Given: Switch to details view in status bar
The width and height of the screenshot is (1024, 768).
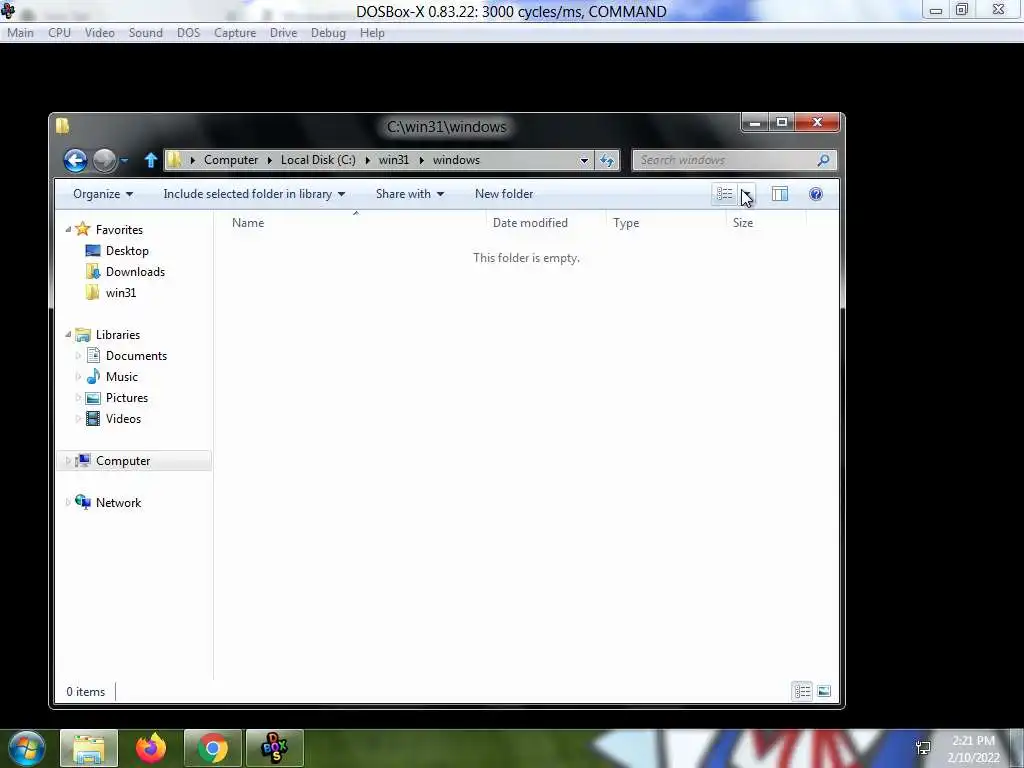Looking at the screenshot, I should click(x=803, y=691).
